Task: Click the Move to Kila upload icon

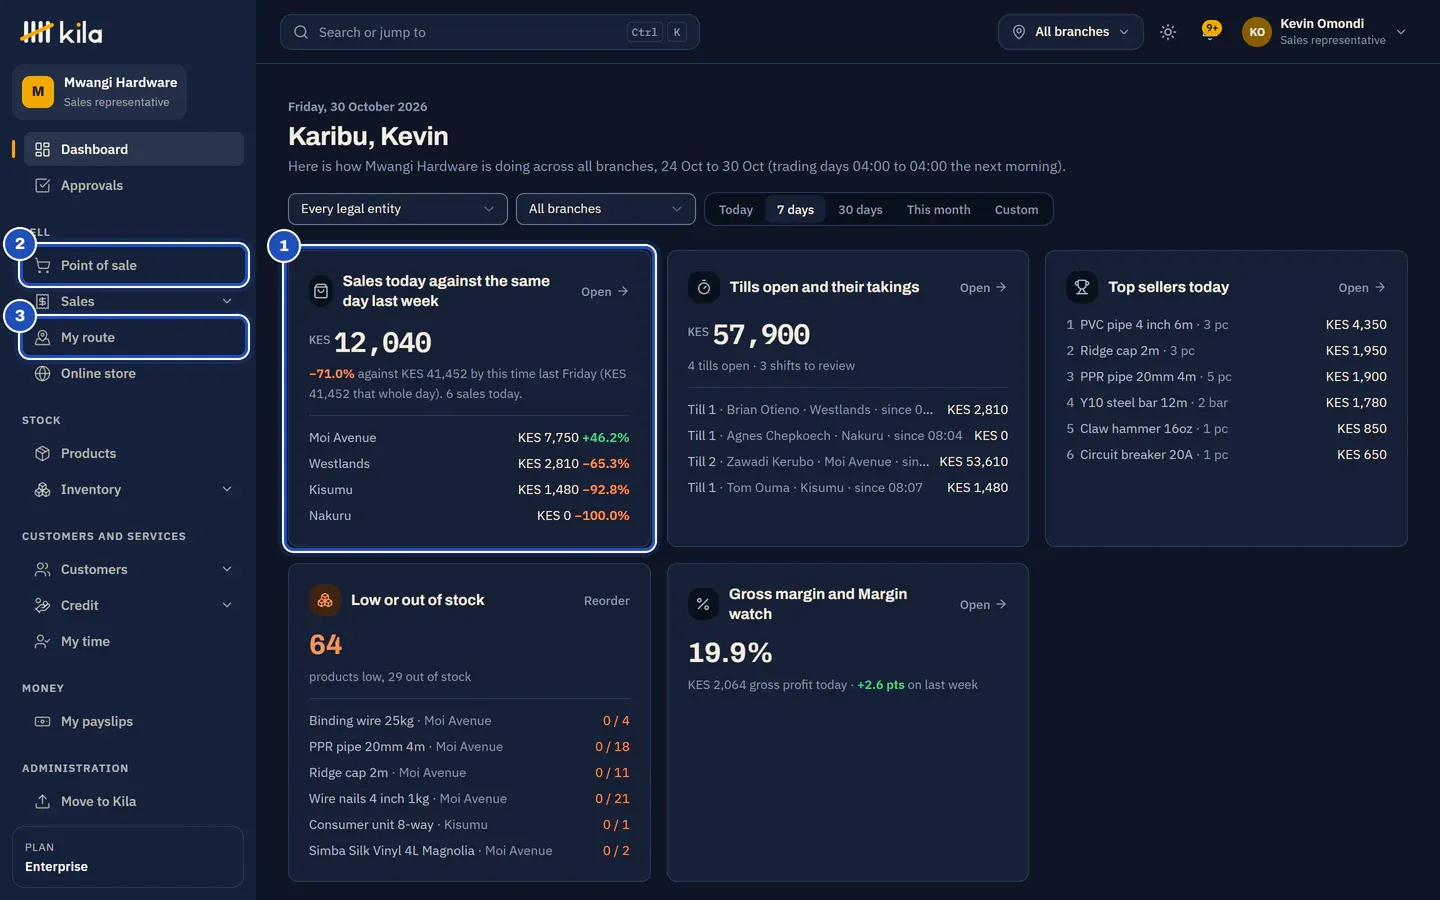Action: click(x=42, y=801)
